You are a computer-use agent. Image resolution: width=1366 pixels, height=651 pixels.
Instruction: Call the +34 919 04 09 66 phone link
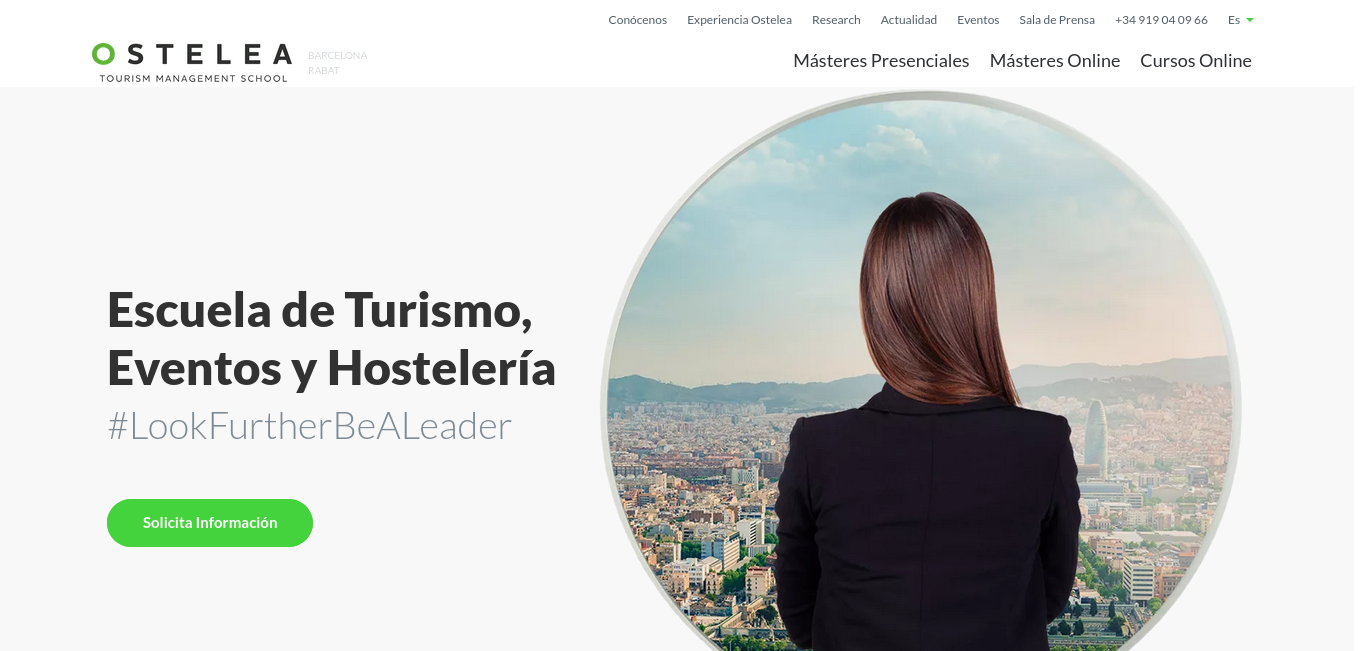1161,20
